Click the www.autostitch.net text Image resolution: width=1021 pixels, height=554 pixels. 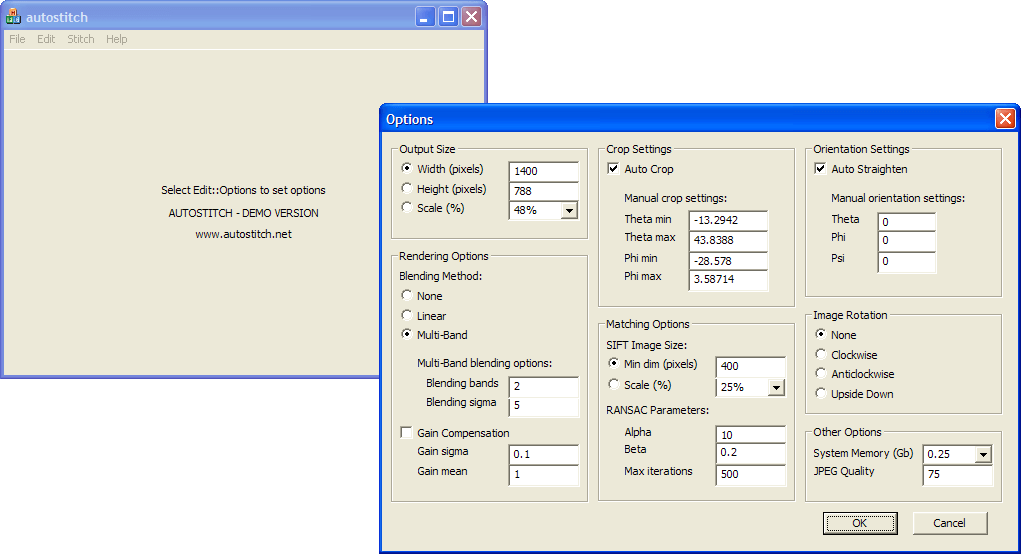tap(244, 234)
